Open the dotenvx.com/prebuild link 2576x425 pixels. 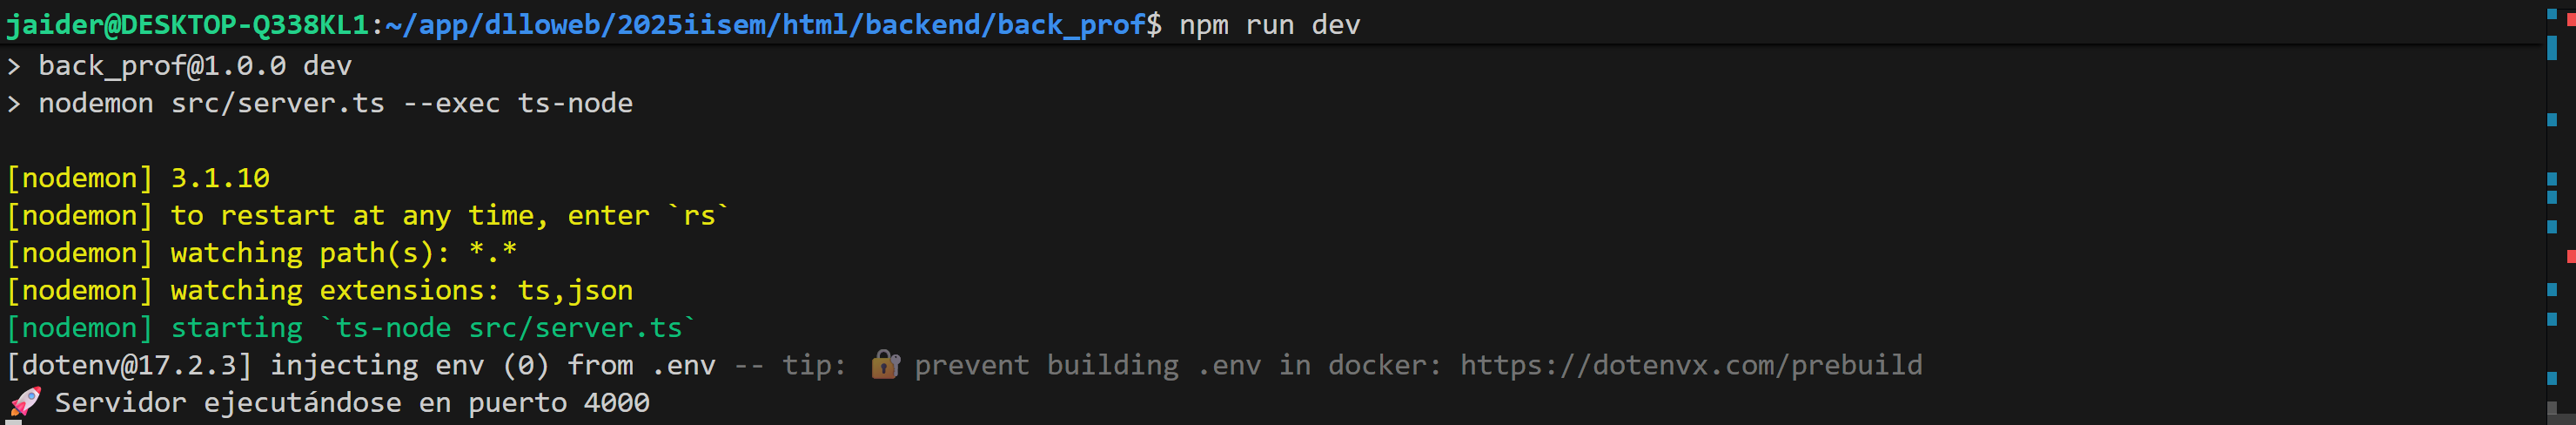pyautogui.click(x=1690, y=365)
